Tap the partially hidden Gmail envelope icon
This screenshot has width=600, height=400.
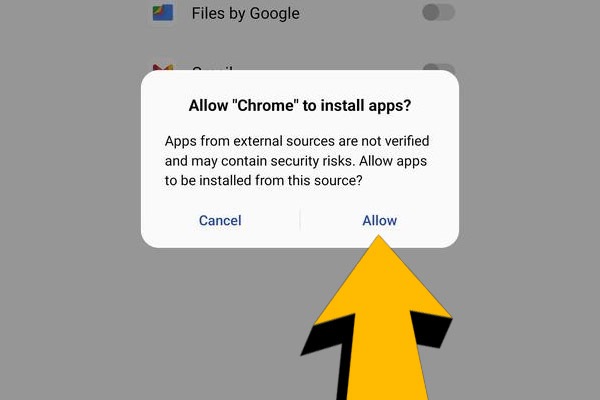click(x=163, y=67)
